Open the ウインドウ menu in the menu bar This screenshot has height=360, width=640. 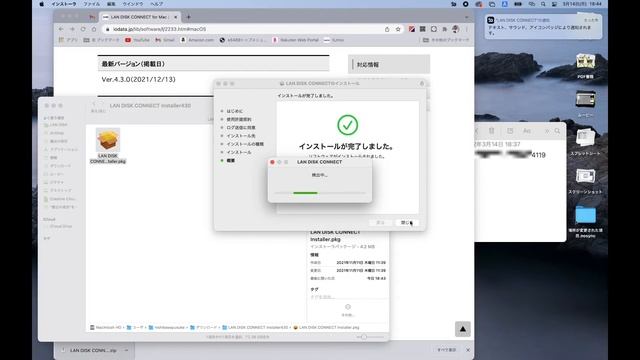pyautogui.click(x=133, y=4)
